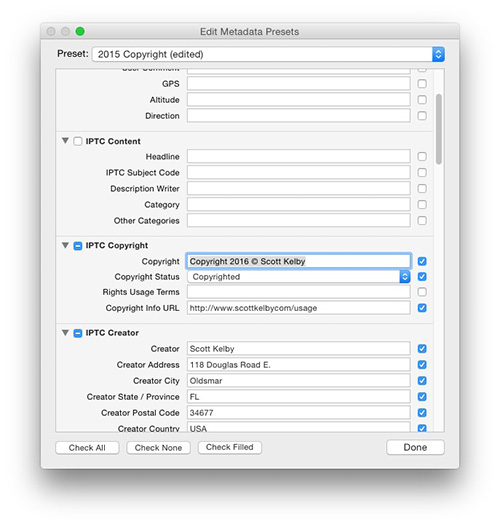Screen dimensions: 500x527
Task: Click Done to close the dialog
Action: click(x=415, y=447)
